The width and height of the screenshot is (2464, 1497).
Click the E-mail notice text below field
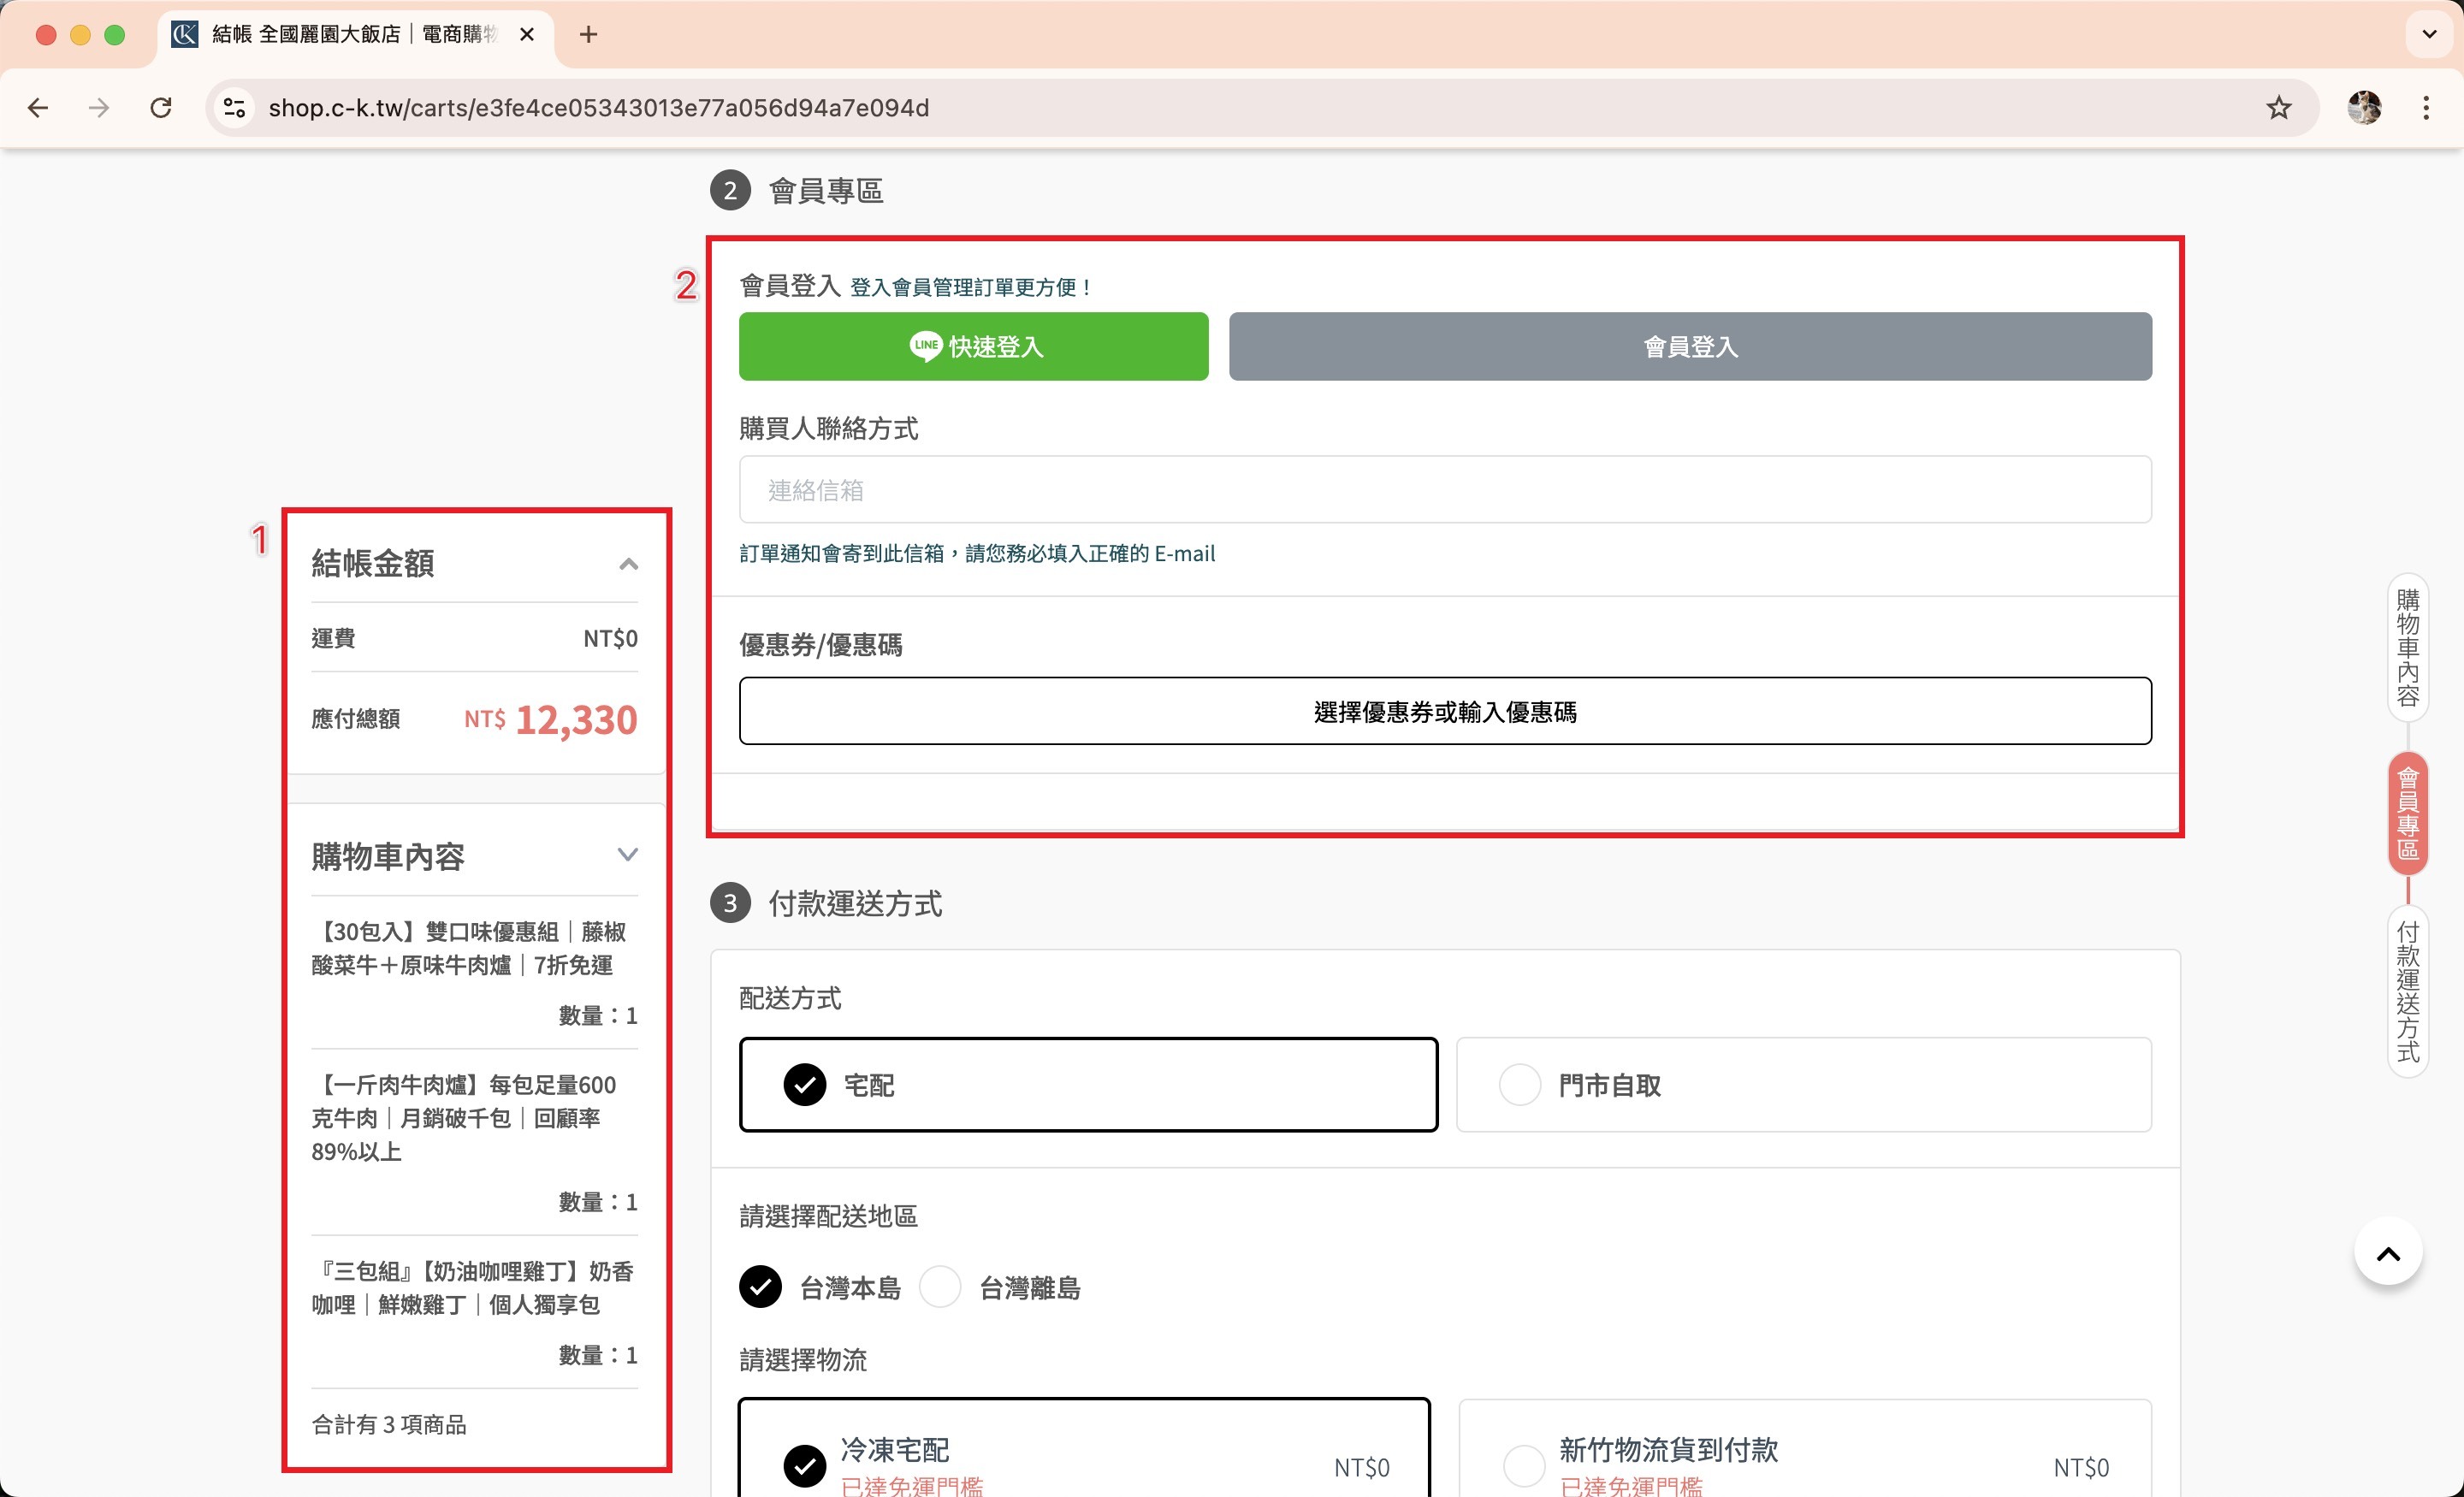pos(977,553)
